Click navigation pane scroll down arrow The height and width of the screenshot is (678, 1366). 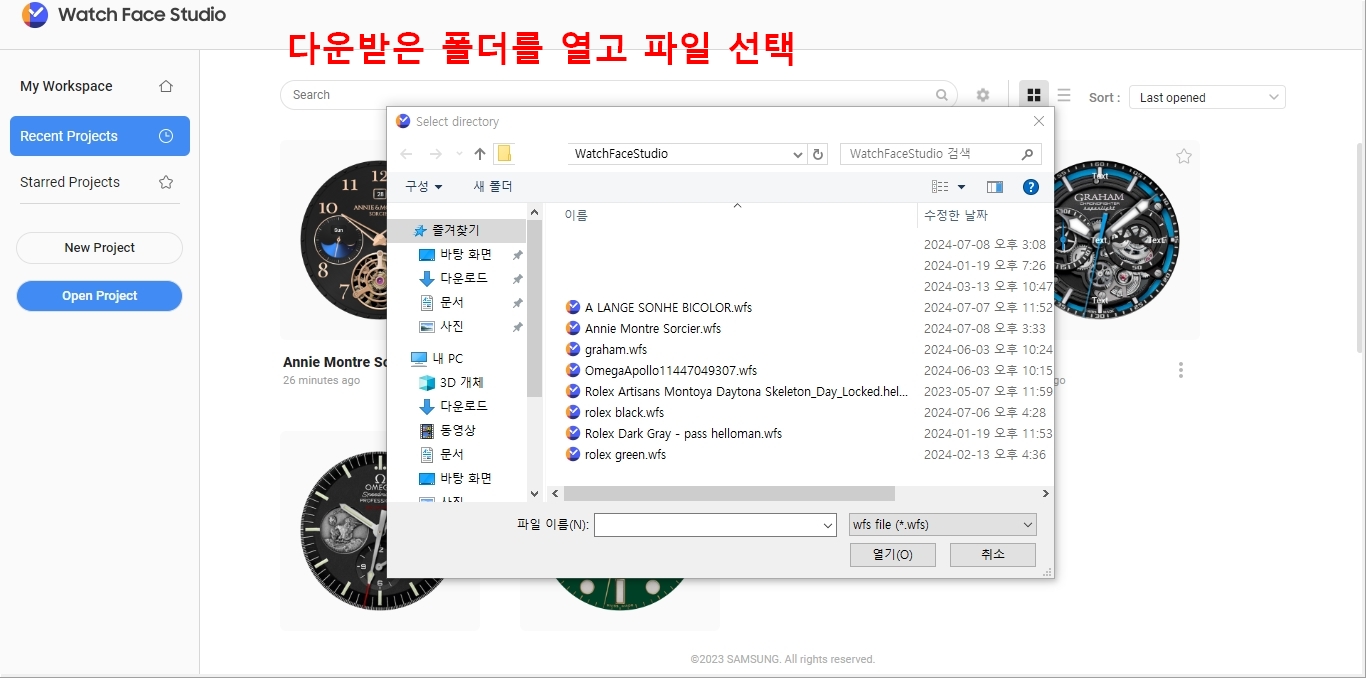[x=534, y=494]
